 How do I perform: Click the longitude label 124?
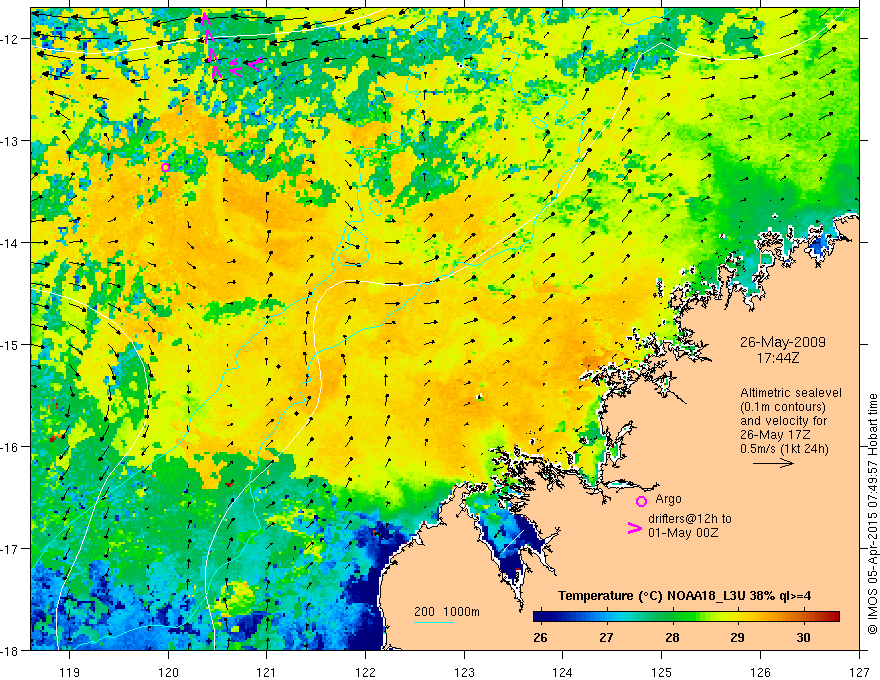pos(563,672)
